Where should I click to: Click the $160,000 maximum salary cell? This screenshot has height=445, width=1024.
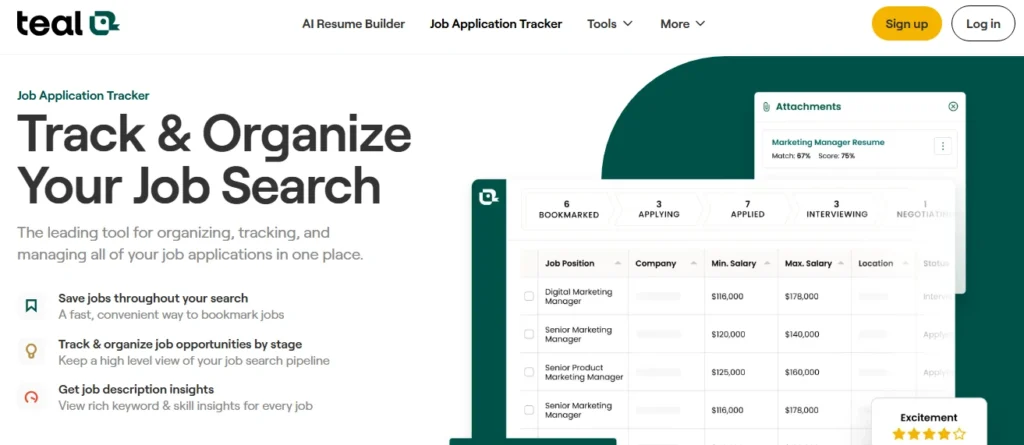[801, 372]
